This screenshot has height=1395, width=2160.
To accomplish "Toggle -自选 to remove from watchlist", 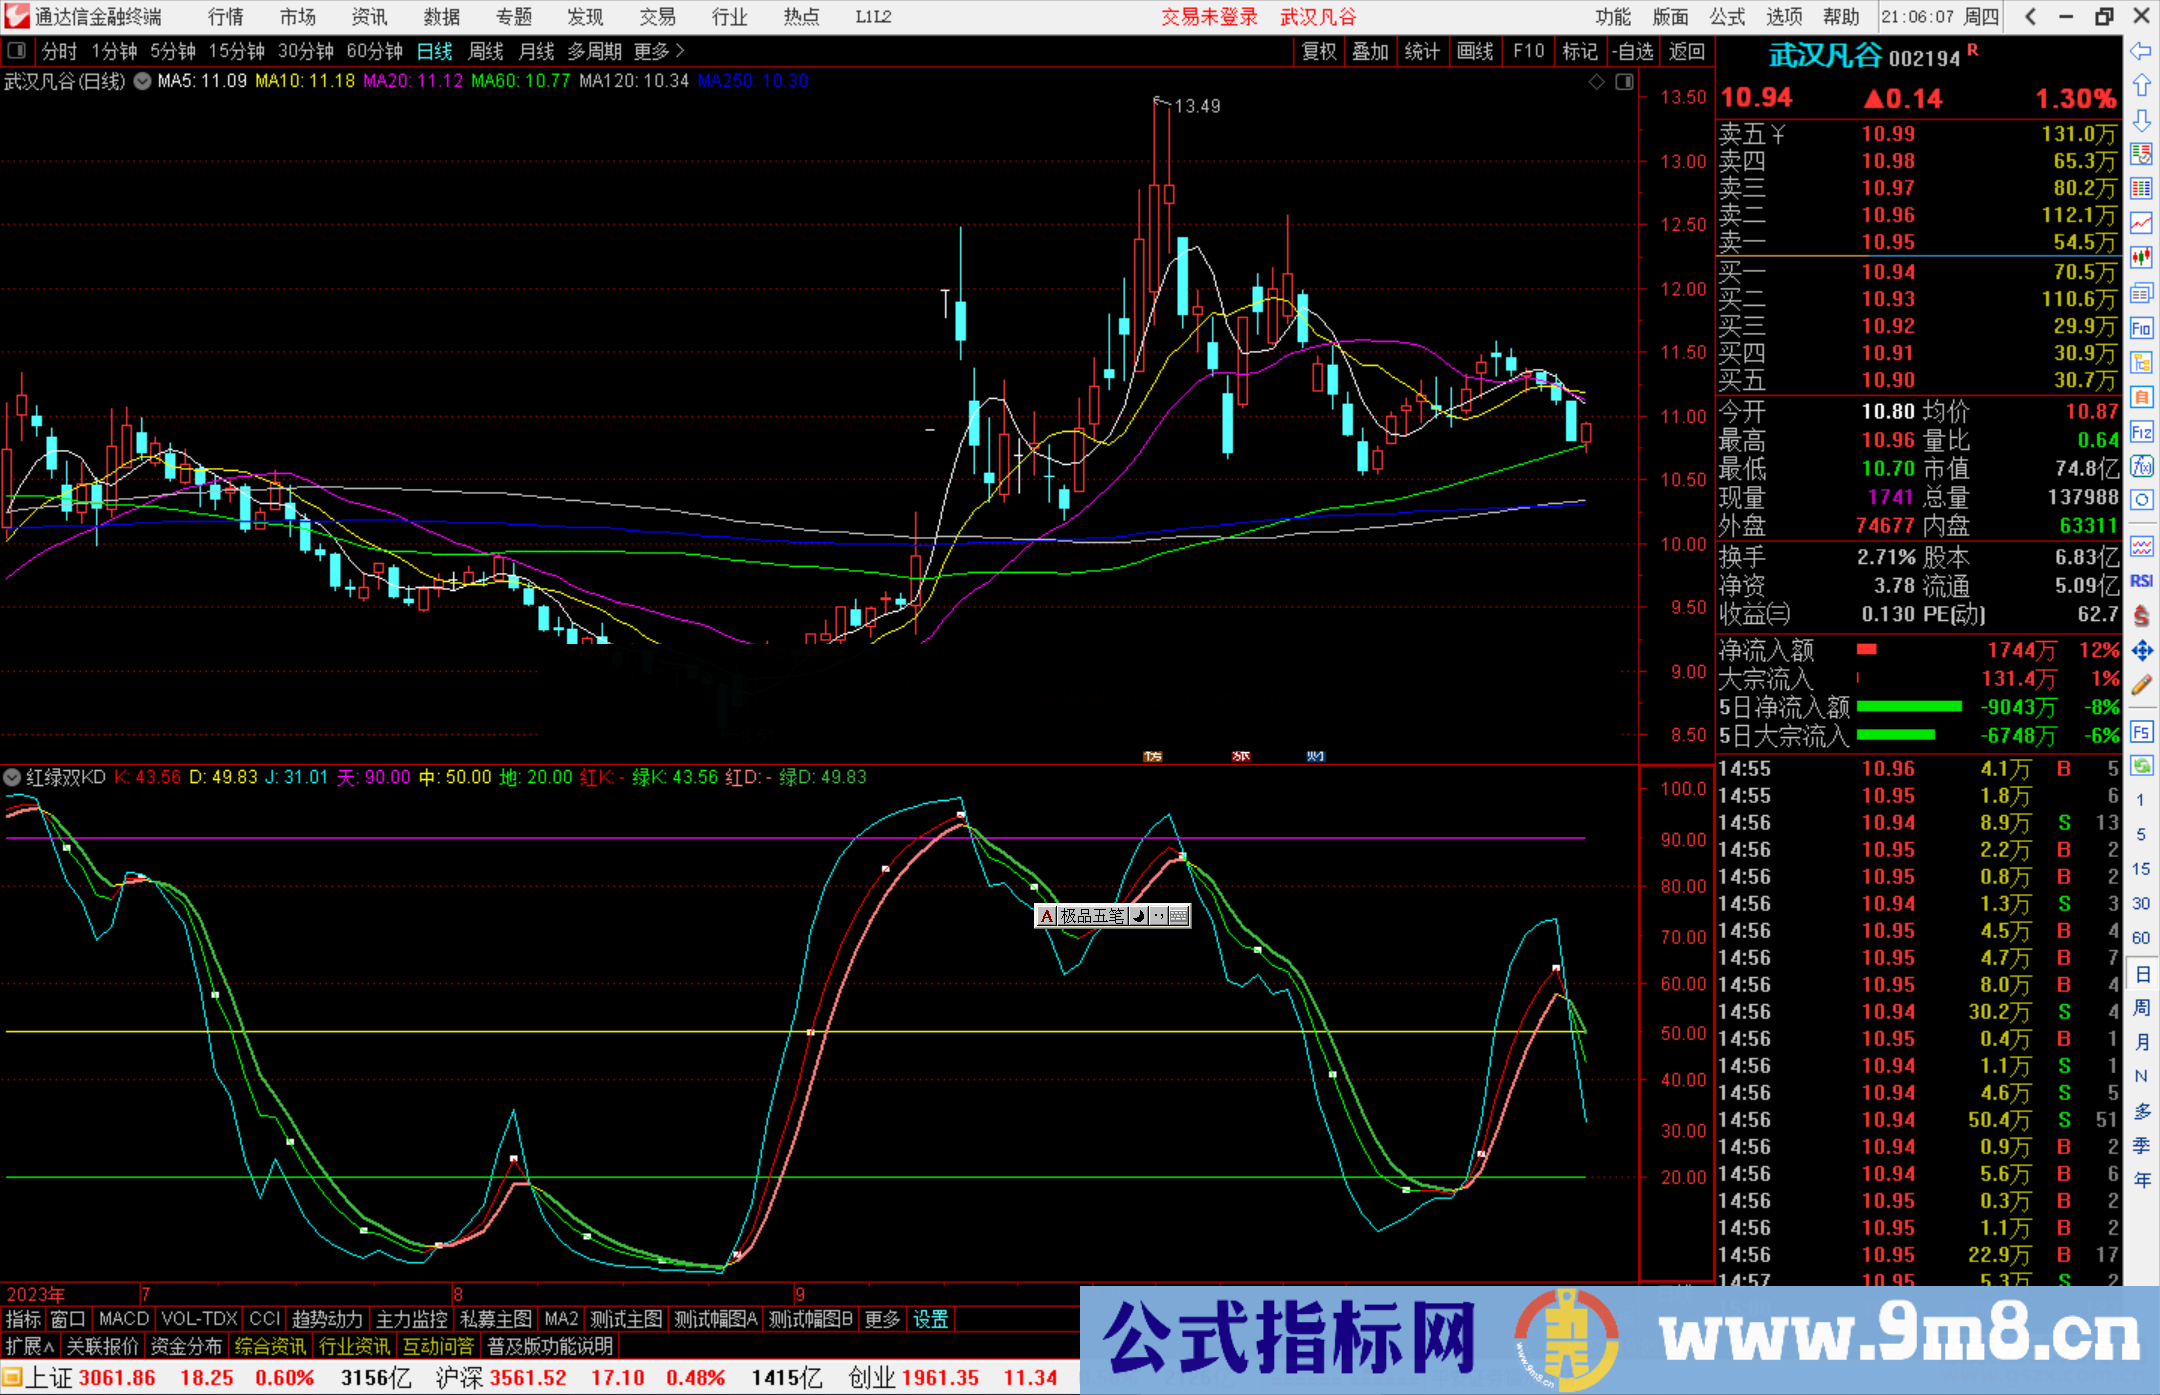I will point(1633,51).
